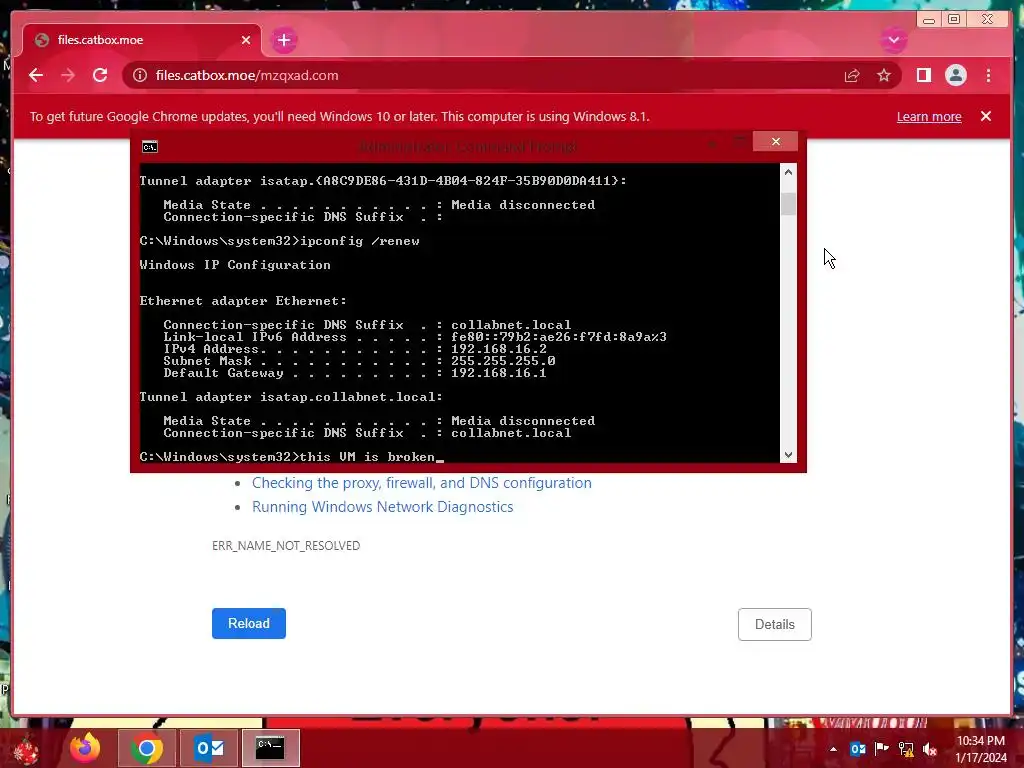Click Command Prompt scrollbar up arrow

788,172
